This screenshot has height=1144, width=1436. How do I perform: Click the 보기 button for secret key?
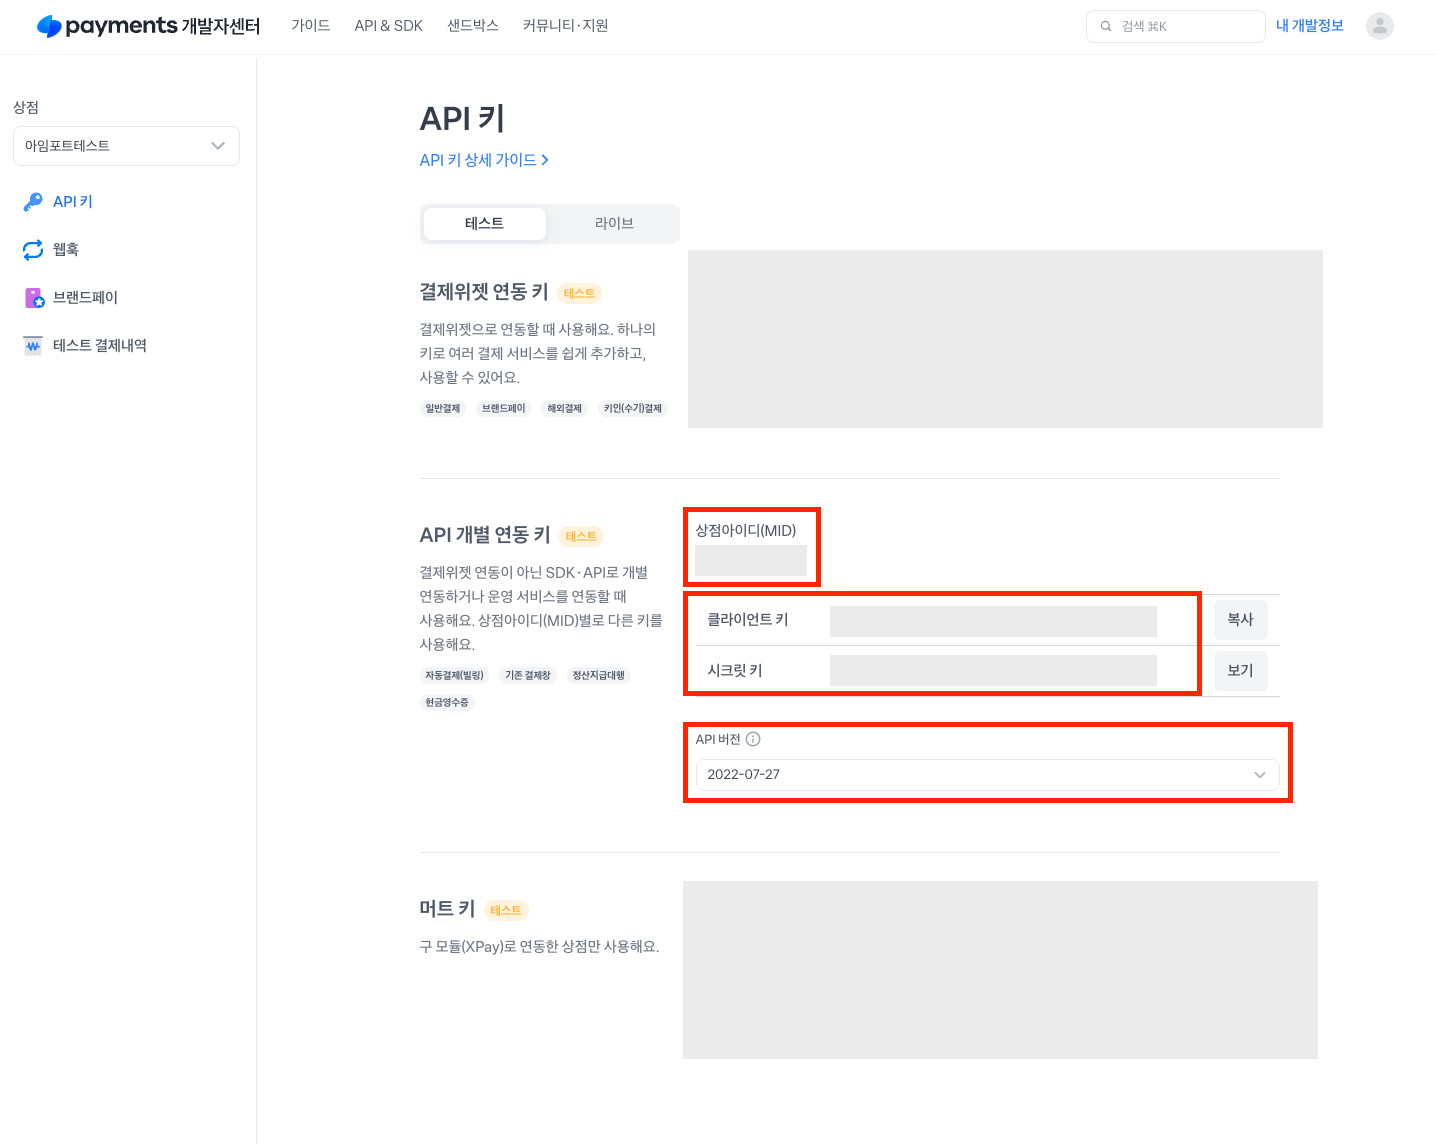[1240, 671]
